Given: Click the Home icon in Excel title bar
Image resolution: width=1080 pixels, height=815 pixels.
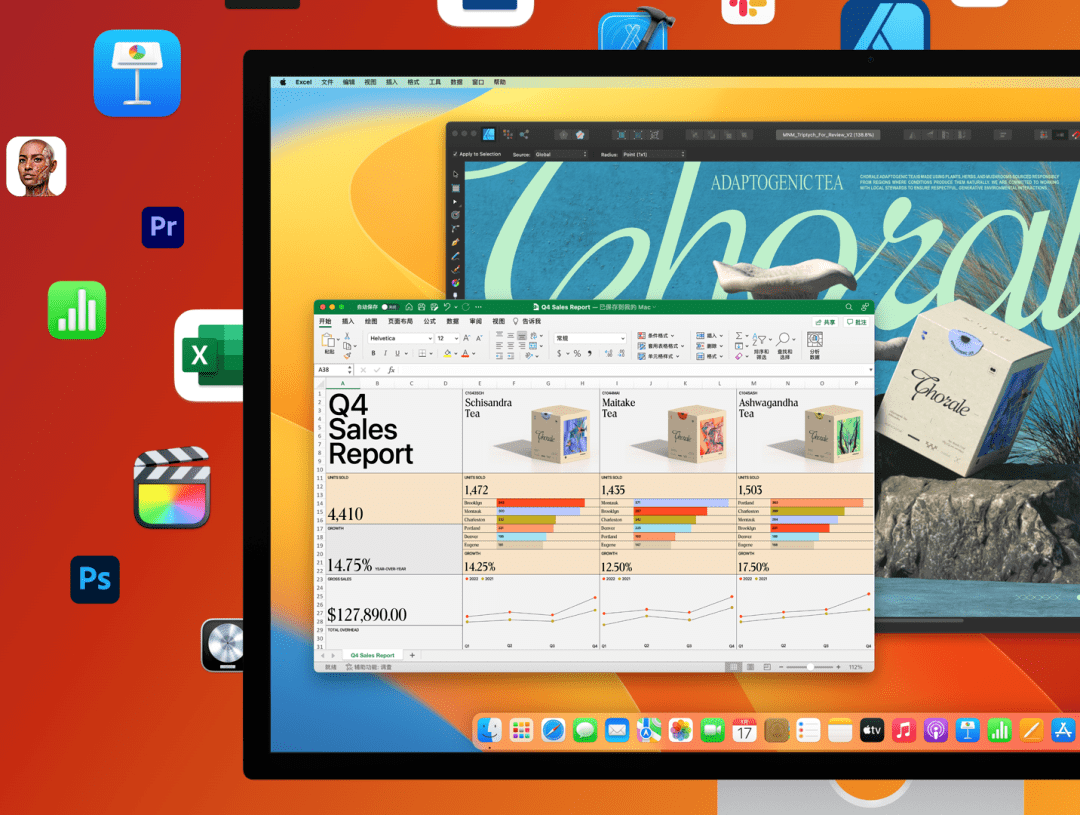Looking at the screenshot, I should coord(409,307).
